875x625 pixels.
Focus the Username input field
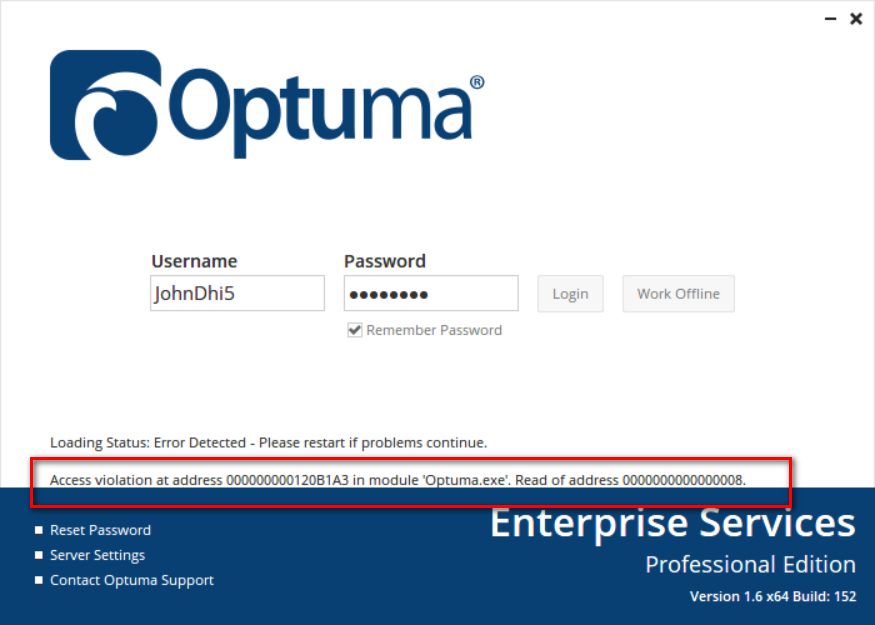[237, 294]
